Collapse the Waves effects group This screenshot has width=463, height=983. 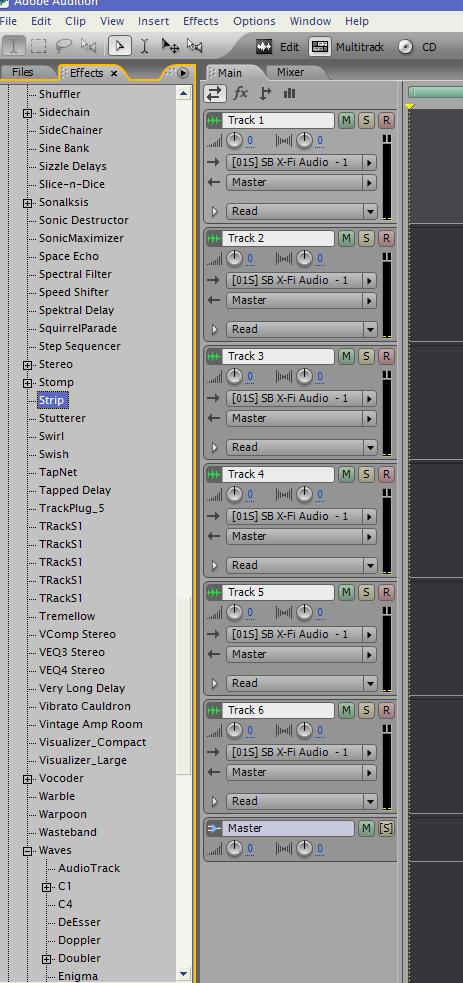(28, 851)
